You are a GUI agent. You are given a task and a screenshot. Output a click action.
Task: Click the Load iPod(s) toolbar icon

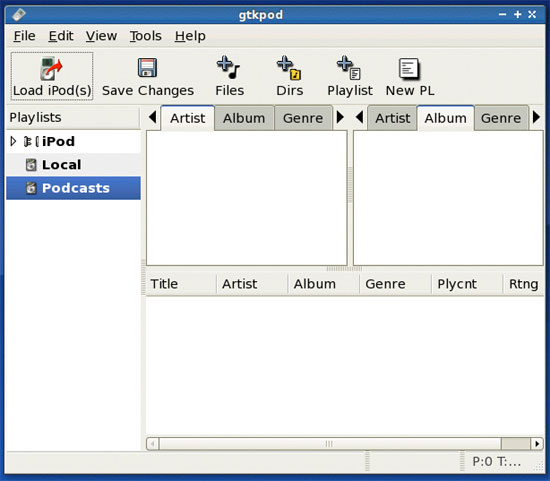[x=51, y=69]
